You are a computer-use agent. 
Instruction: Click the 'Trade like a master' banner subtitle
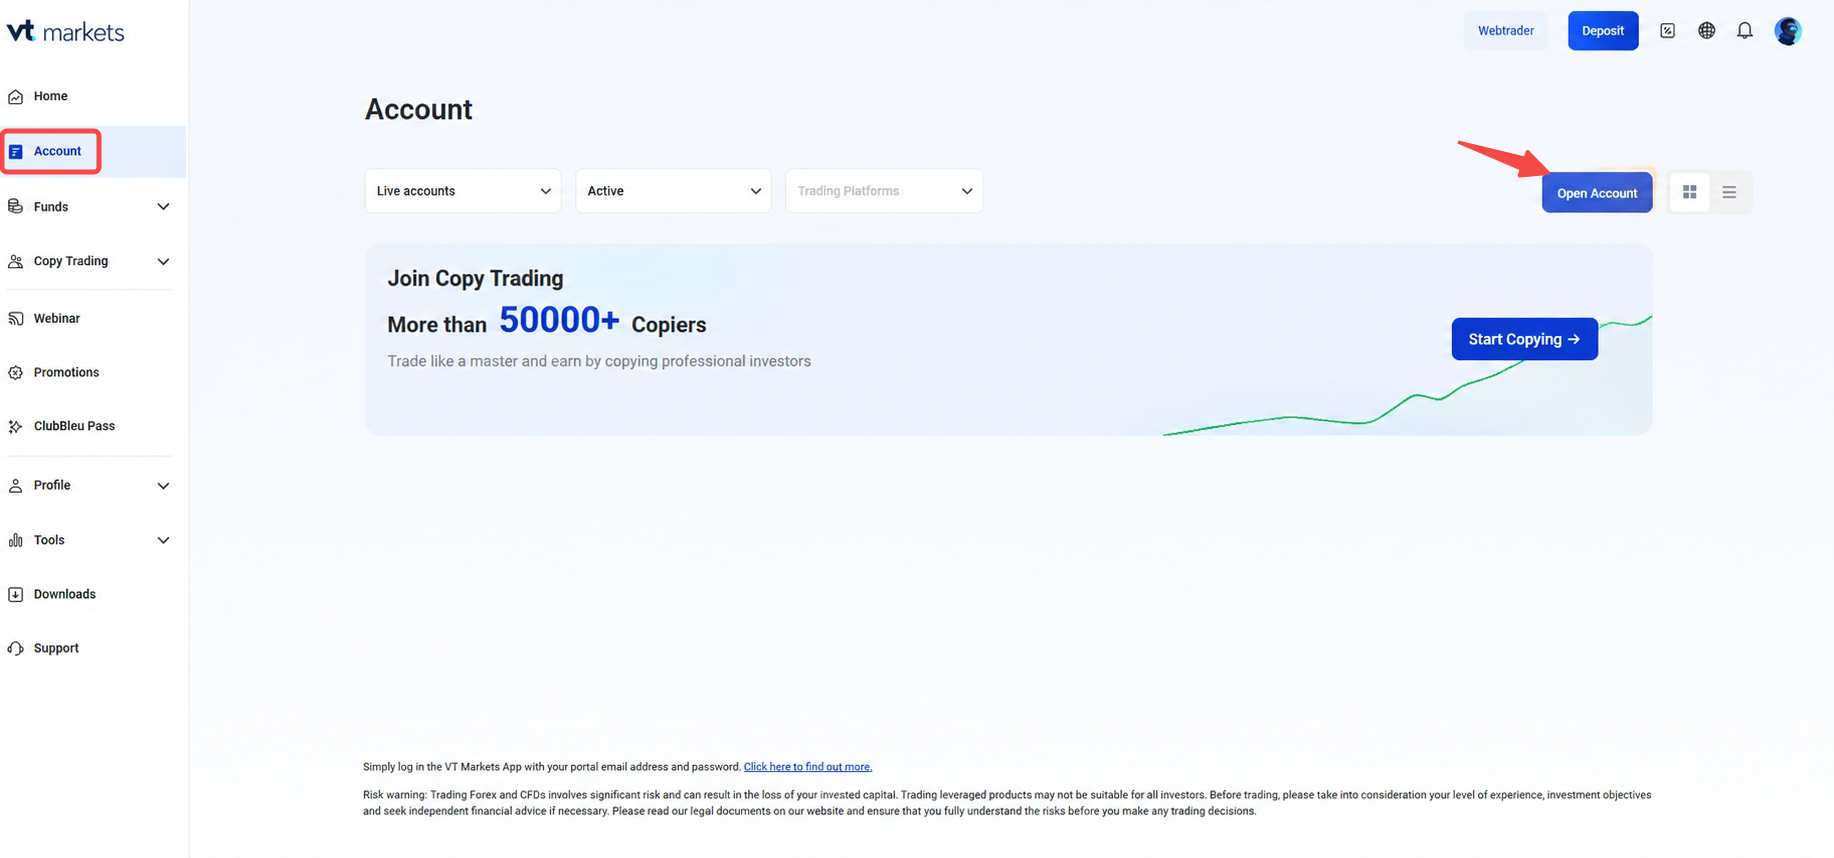tap(599, 361)
